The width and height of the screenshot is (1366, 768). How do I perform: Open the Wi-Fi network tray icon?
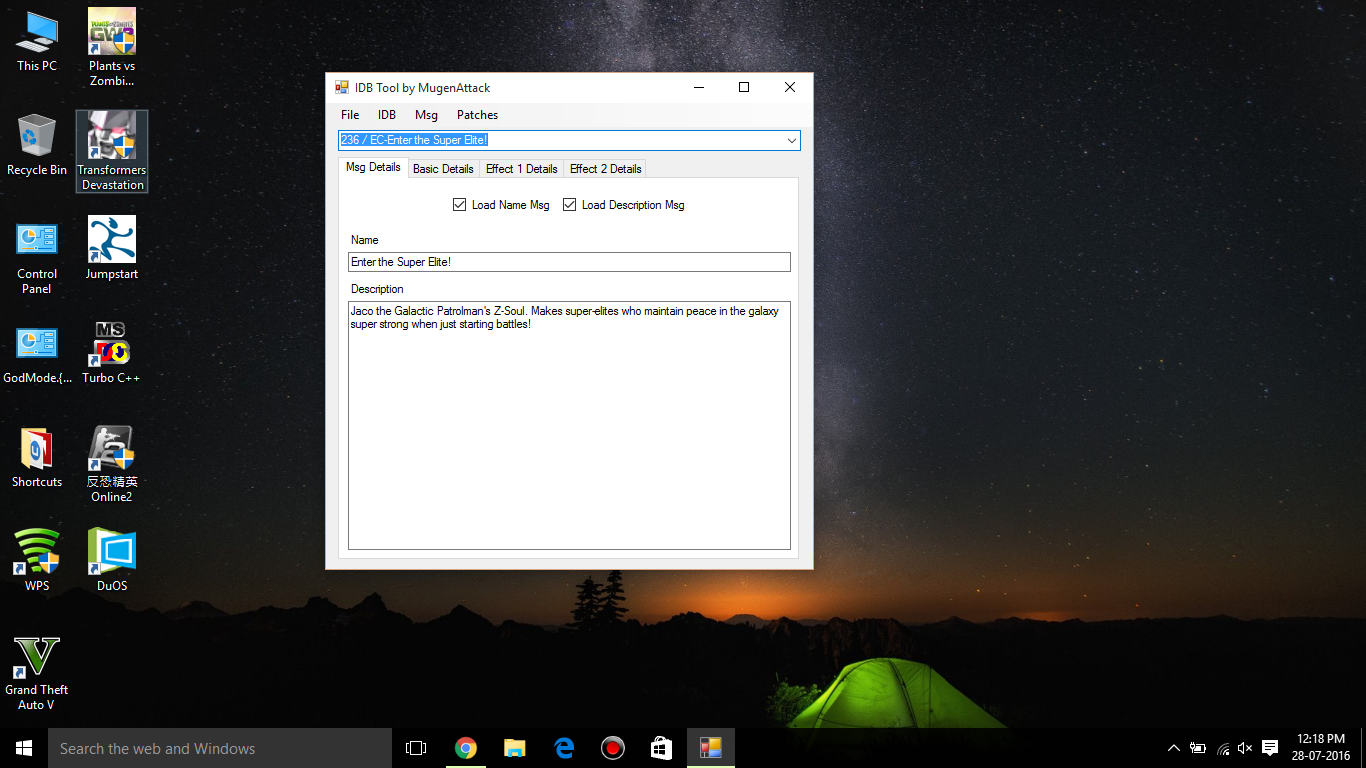[x=1223, y=748]
